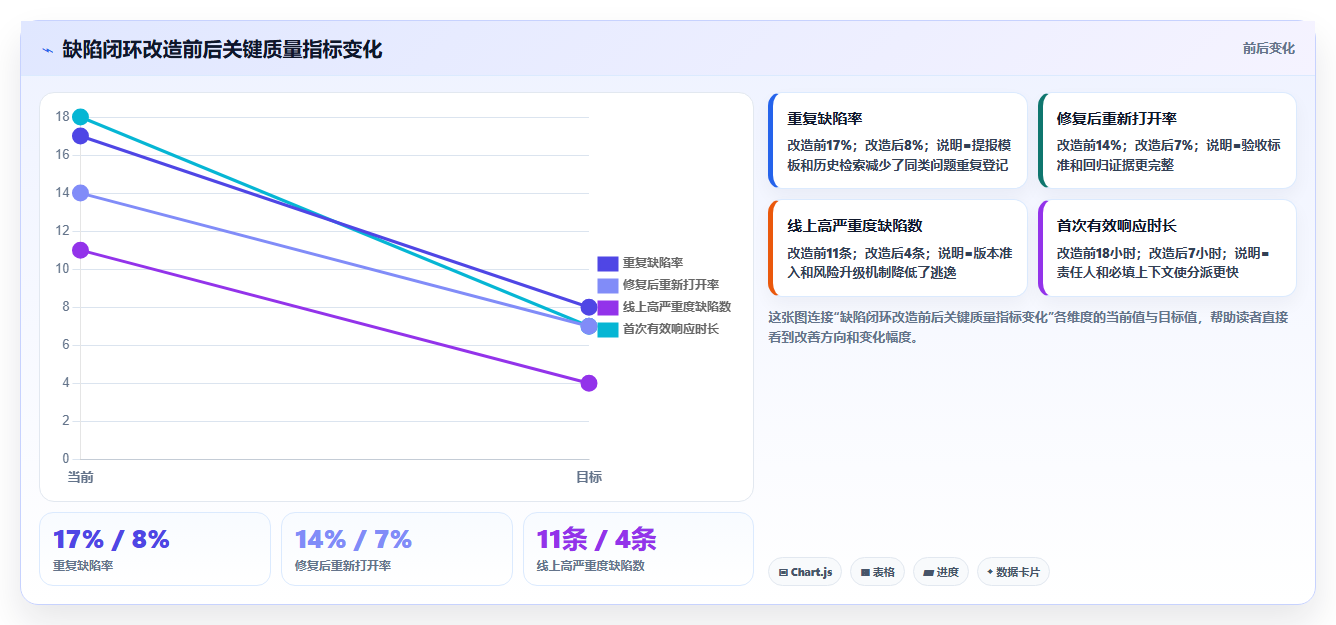The image size is (1336, 625).
Task: Toggle 首次有效响应时长 legend color box
Action: click(x=608, y=329)
